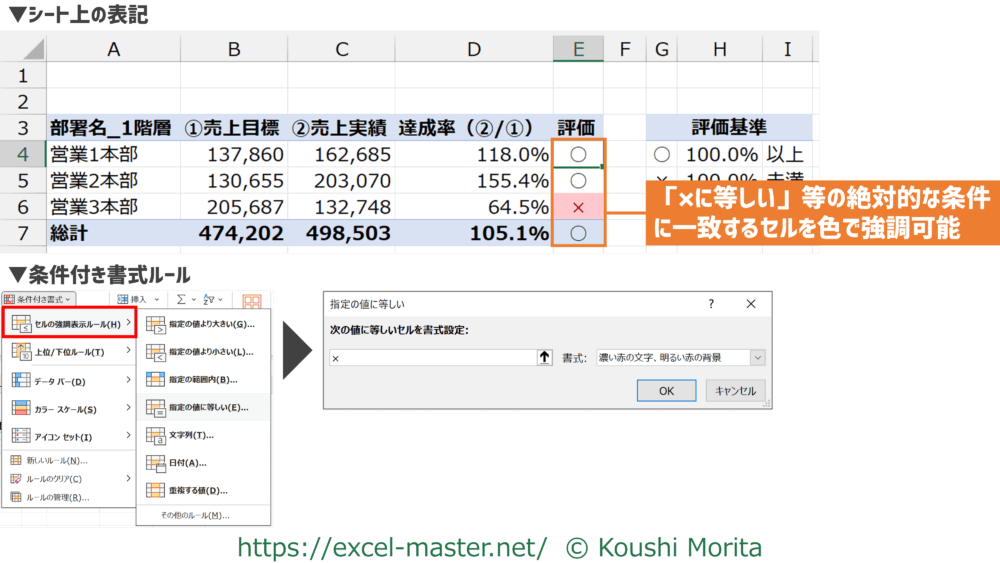Open the 書式 format dropdown
1000x563 pixels.
coord(680,357)
